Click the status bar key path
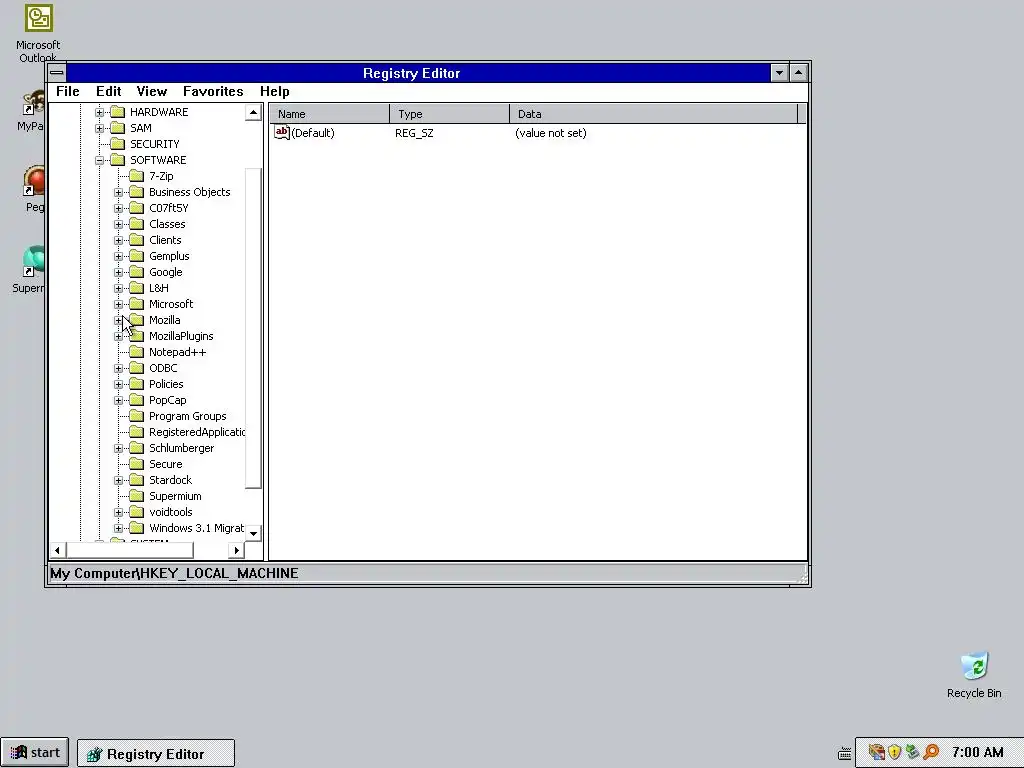 pyautogui.click(x=174, y=573)
